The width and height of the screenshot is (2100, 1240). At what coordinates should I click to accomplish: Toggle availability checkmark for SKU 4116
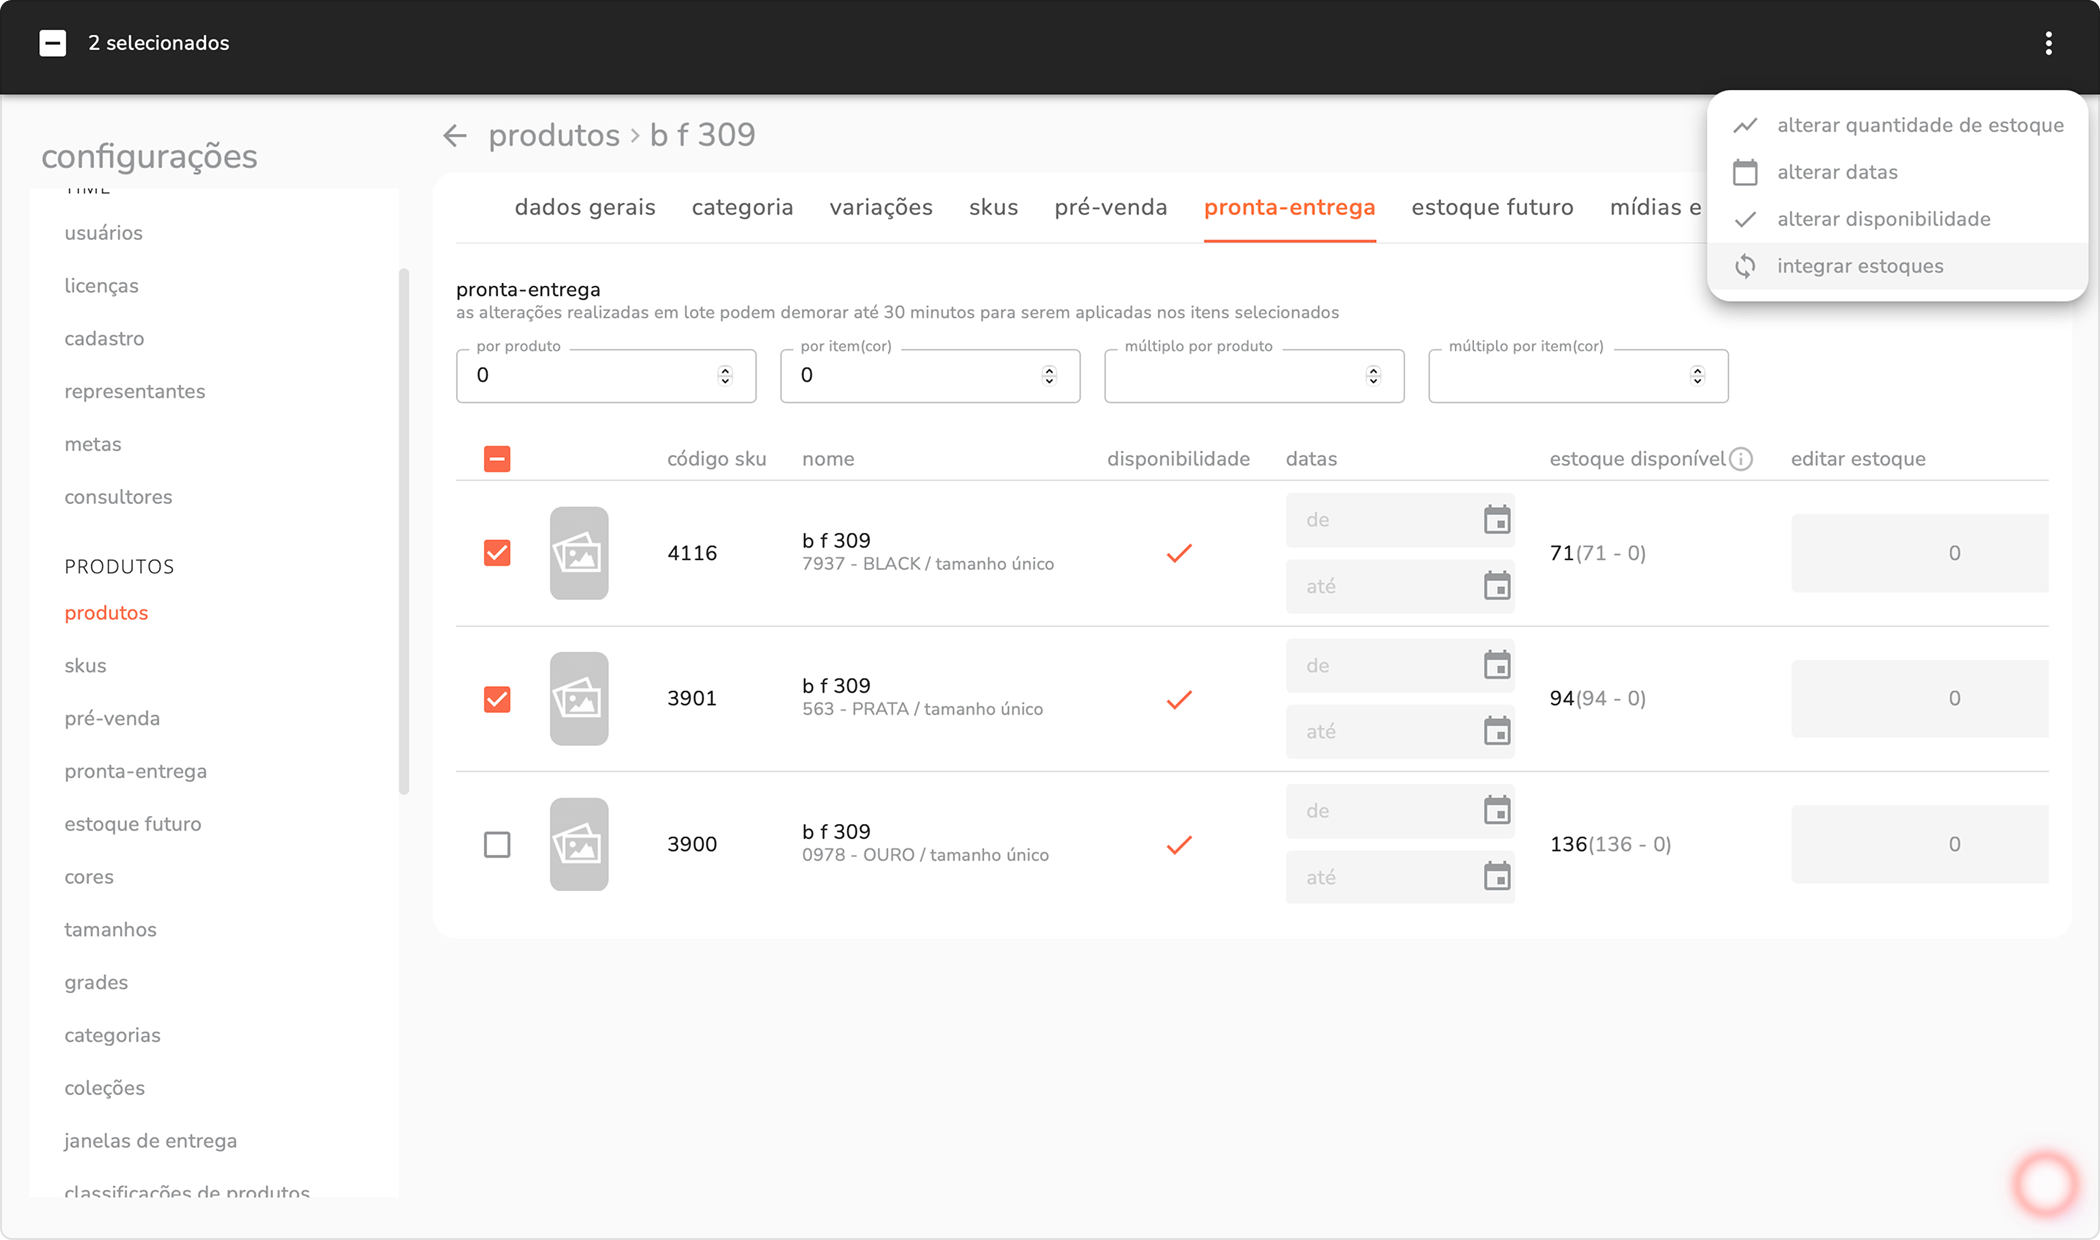pyautogui.click(x=1179, y=553)
